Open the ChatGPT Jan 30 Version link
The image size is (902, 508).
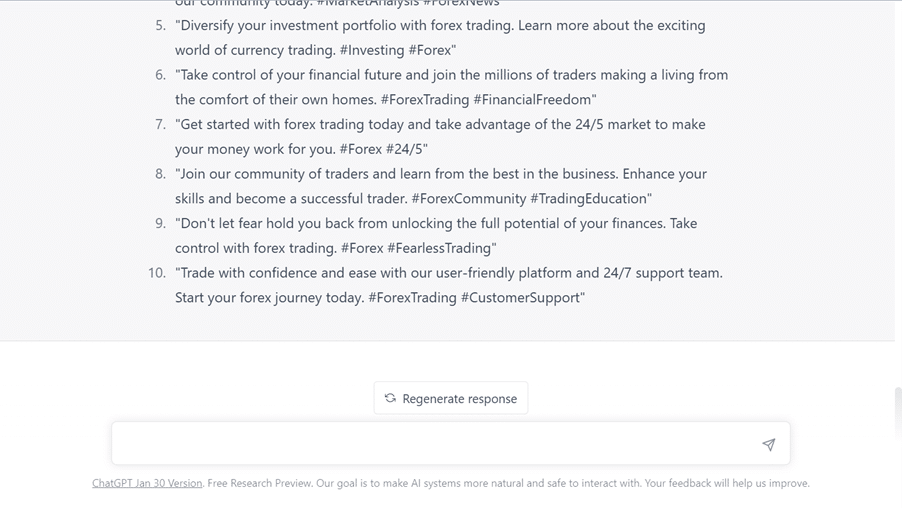click(x=147, y=483)
